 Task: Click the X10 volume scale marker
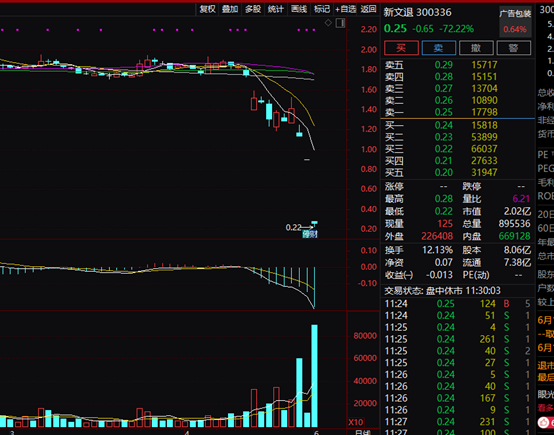pyautogui.click(x=355, y=422)
